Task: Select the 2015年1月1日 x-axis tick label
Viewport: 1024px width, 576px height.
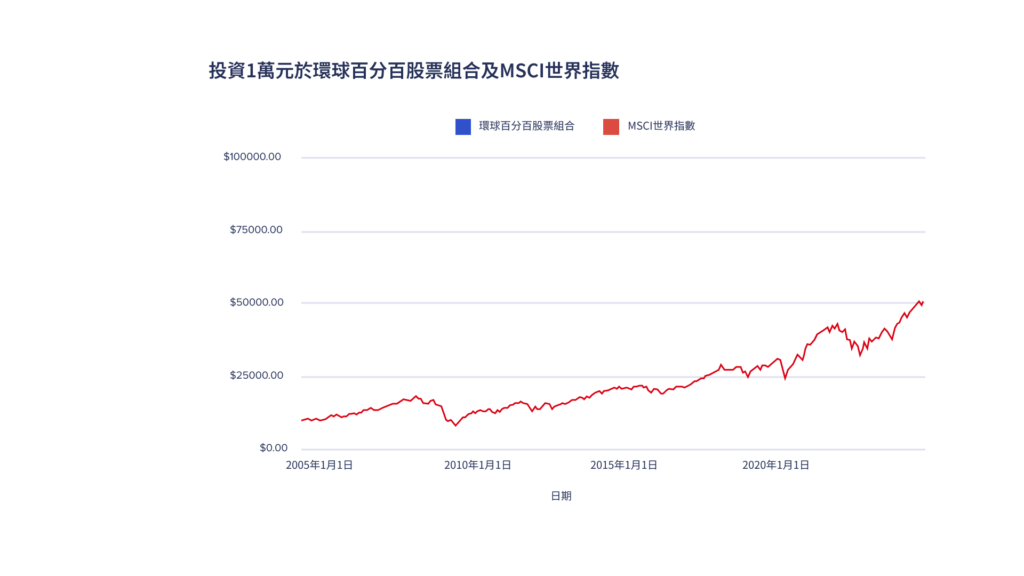Action: (624, 465)
